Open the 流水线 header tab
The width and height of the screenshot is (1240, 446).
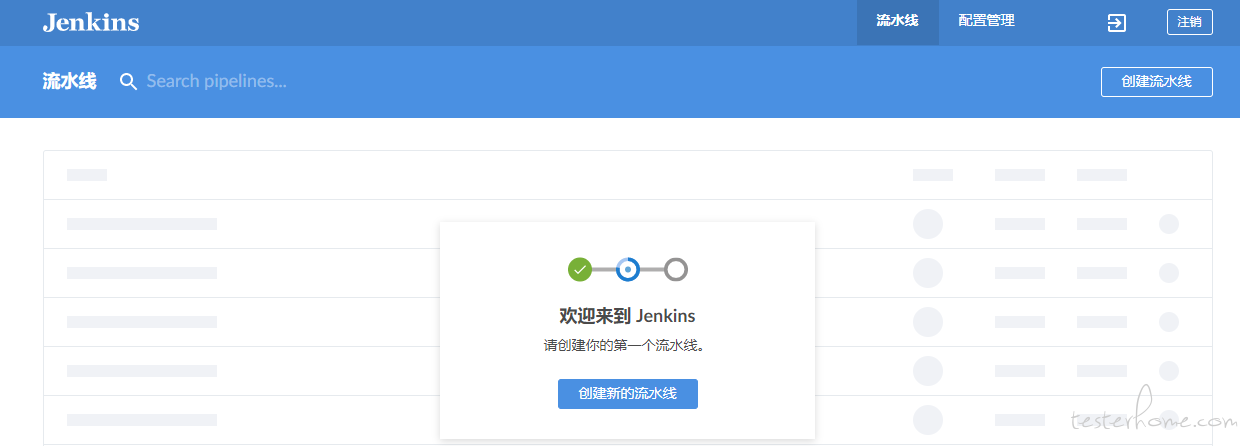[897, 21]
